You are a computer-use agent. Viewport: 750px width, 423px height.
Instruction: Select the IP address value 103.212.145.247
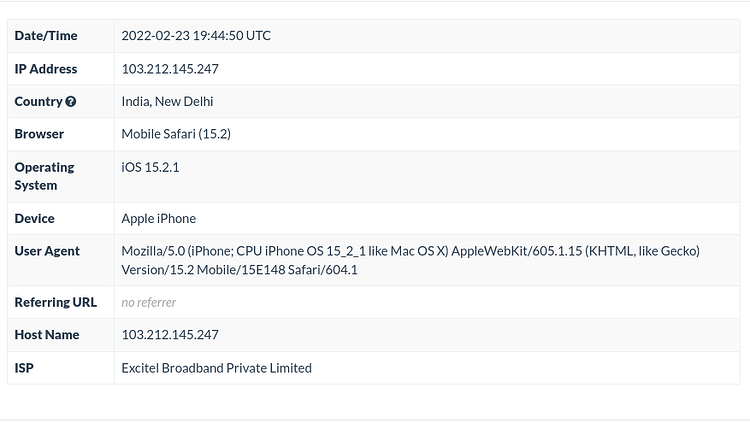point(170,69)
